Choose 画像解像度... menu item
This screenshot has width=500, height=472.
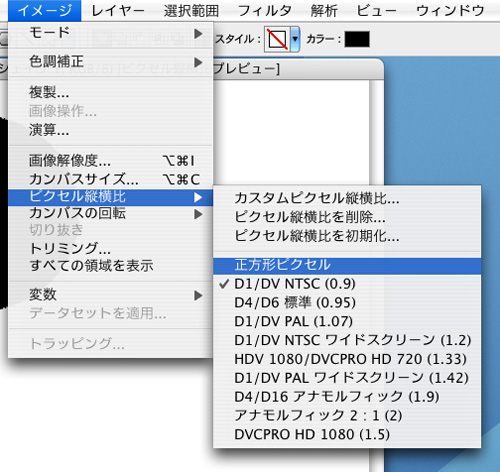coord(110,161)
